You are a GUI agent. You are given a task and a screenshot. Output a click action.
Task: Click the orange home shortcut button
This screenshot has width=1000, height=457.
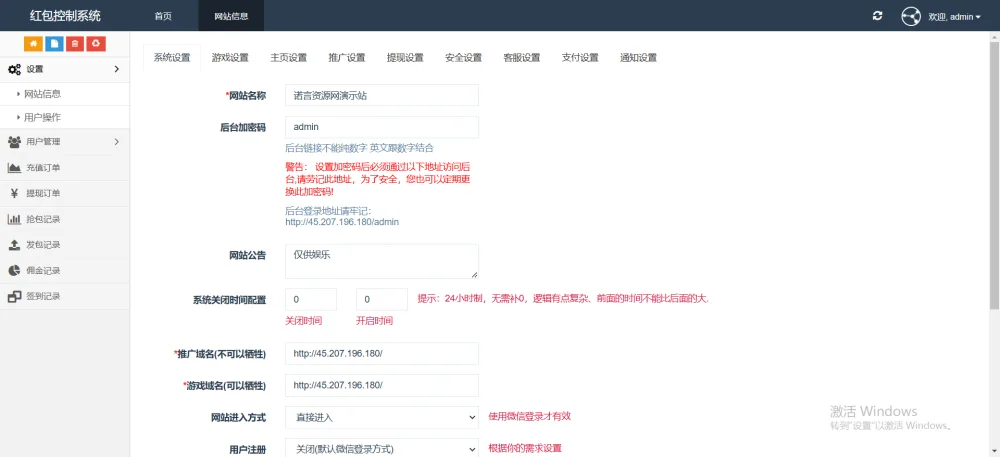pyautogui.click(x=33, y=43)
